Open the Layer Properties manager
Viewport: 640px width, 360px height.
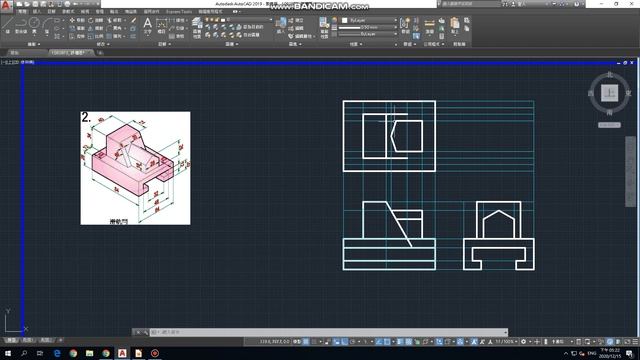pyautogui.click(x=197, y=28)
